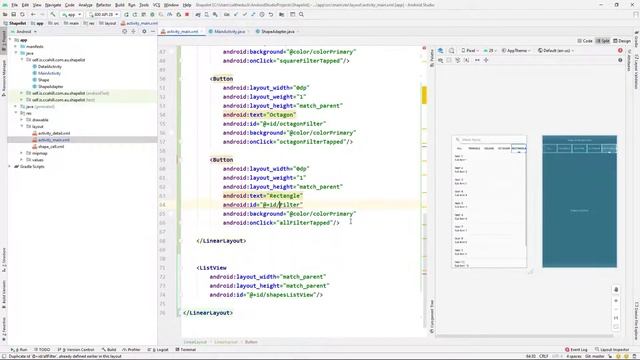Open the AppTheme dropdown
The height and width of the screenshot is (360, 640).
(516, 51)
